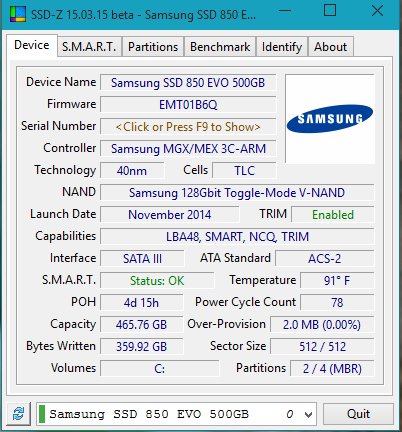
Task: Click the TLC cells value
Action: pyautogui.click(x=244, y=171)
